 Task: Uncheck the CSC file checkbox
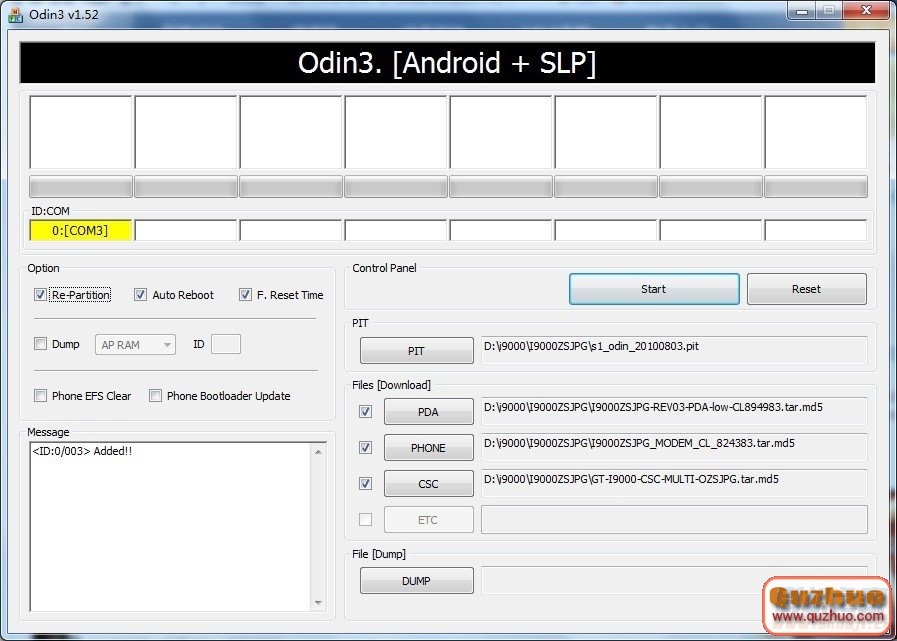[365, 484]
